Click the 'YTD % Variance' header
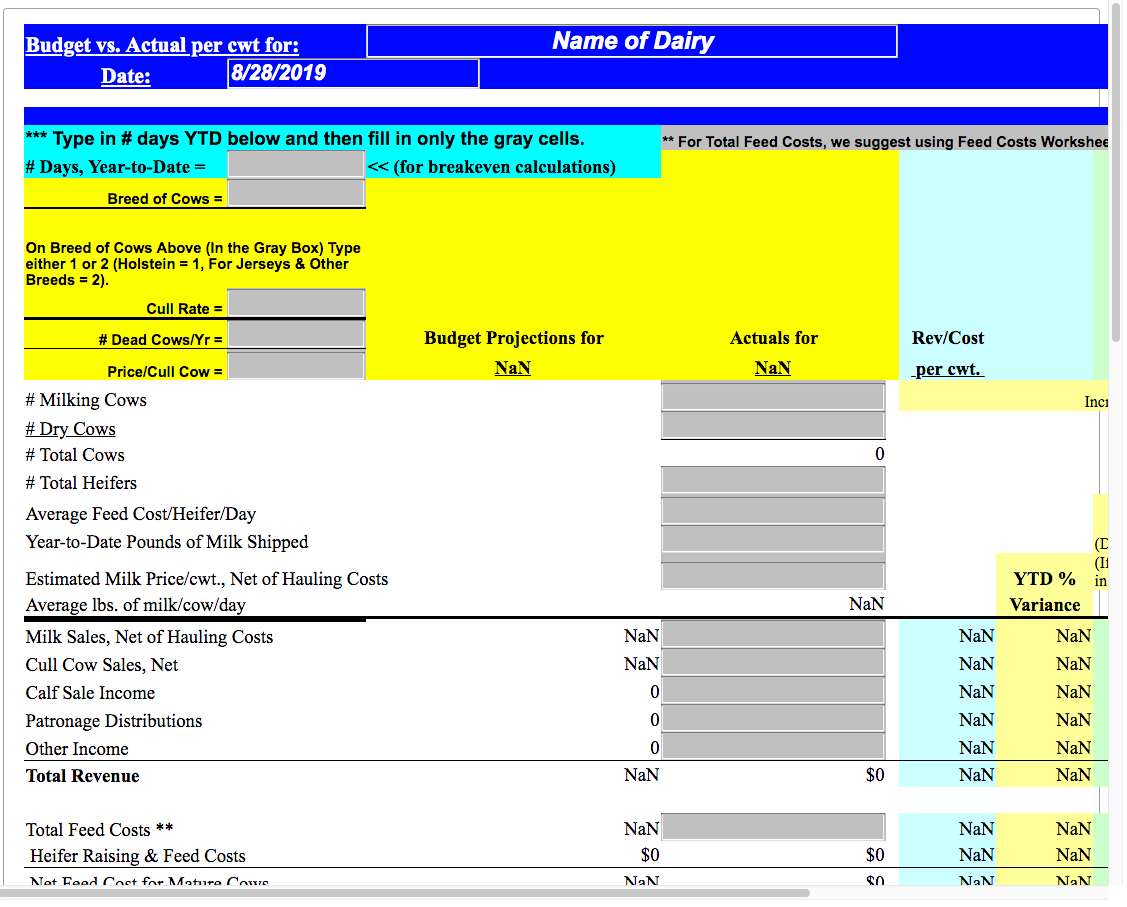This screenshot has height=907, width=1127. pyautogui.click(x=1045, y=591)
